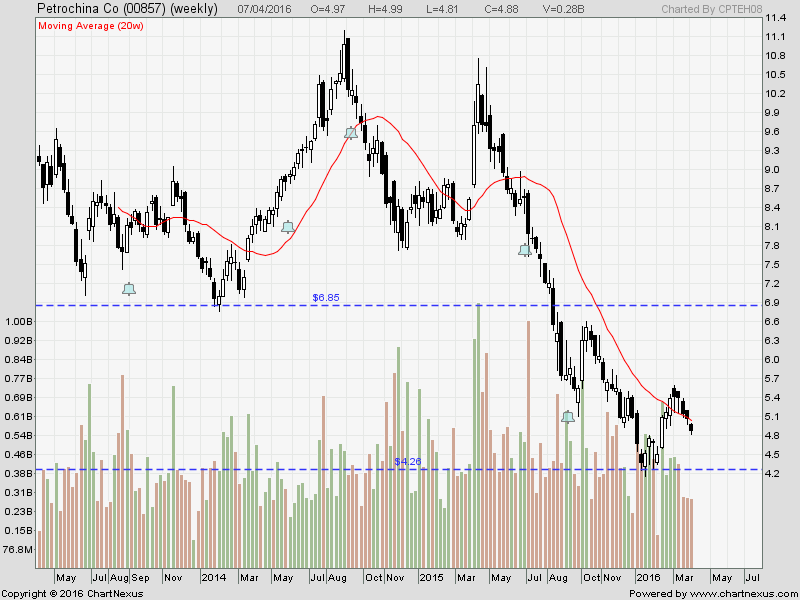Click the '0.15B' volume axis label

(18, 531)
